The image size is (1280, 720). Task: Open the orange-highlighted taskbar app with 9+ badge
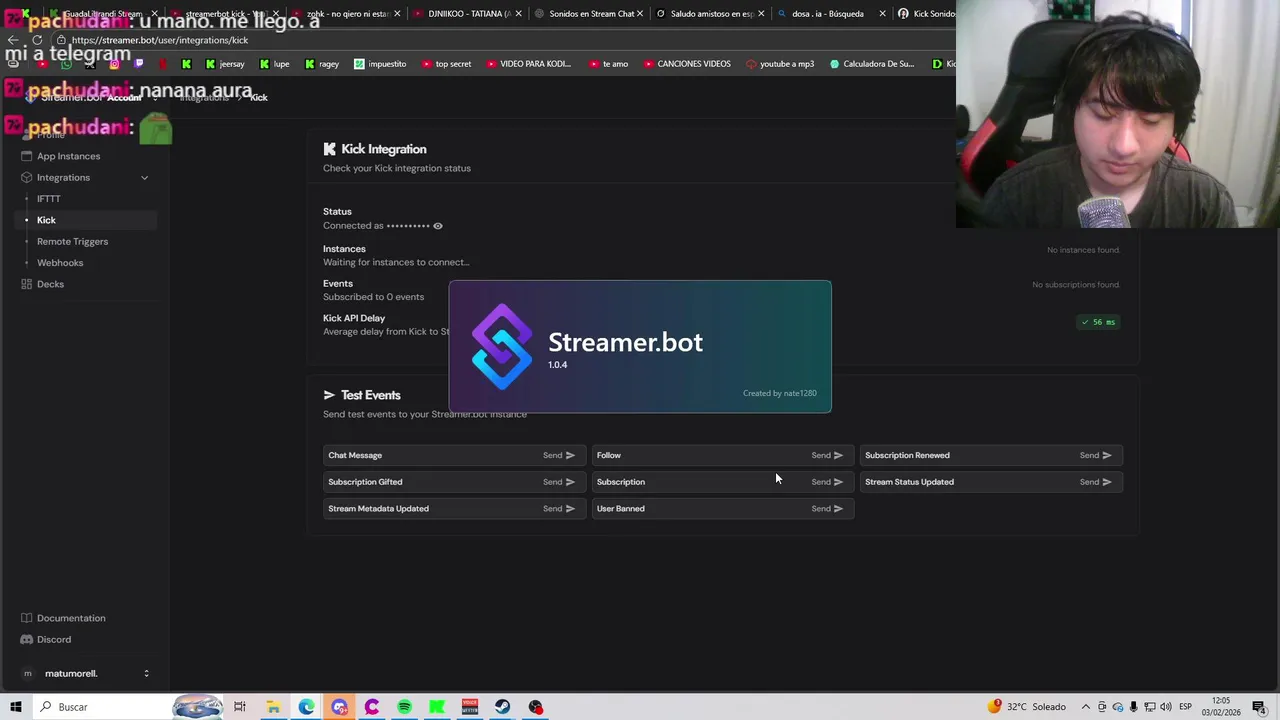(339, 707)
